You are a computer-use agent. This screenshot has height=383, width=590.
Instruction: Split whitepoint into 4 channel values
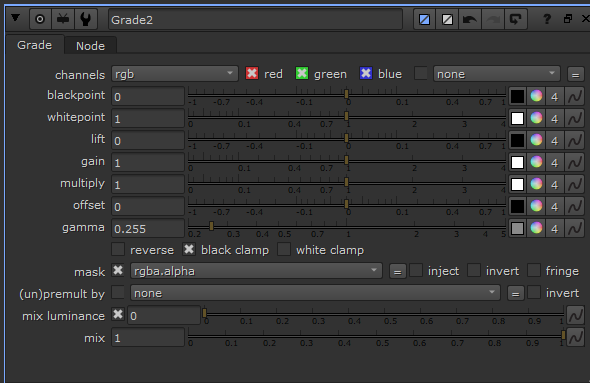(x=555, y=119)
